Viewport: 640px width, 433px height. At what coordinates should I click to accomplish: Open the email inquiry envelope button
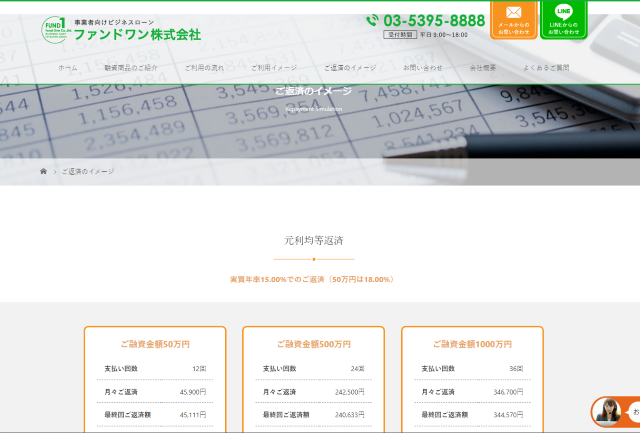(x=513, y=19)
